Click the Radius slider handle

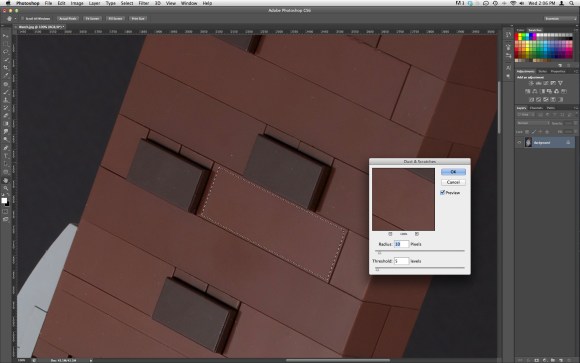coord(379,252)
